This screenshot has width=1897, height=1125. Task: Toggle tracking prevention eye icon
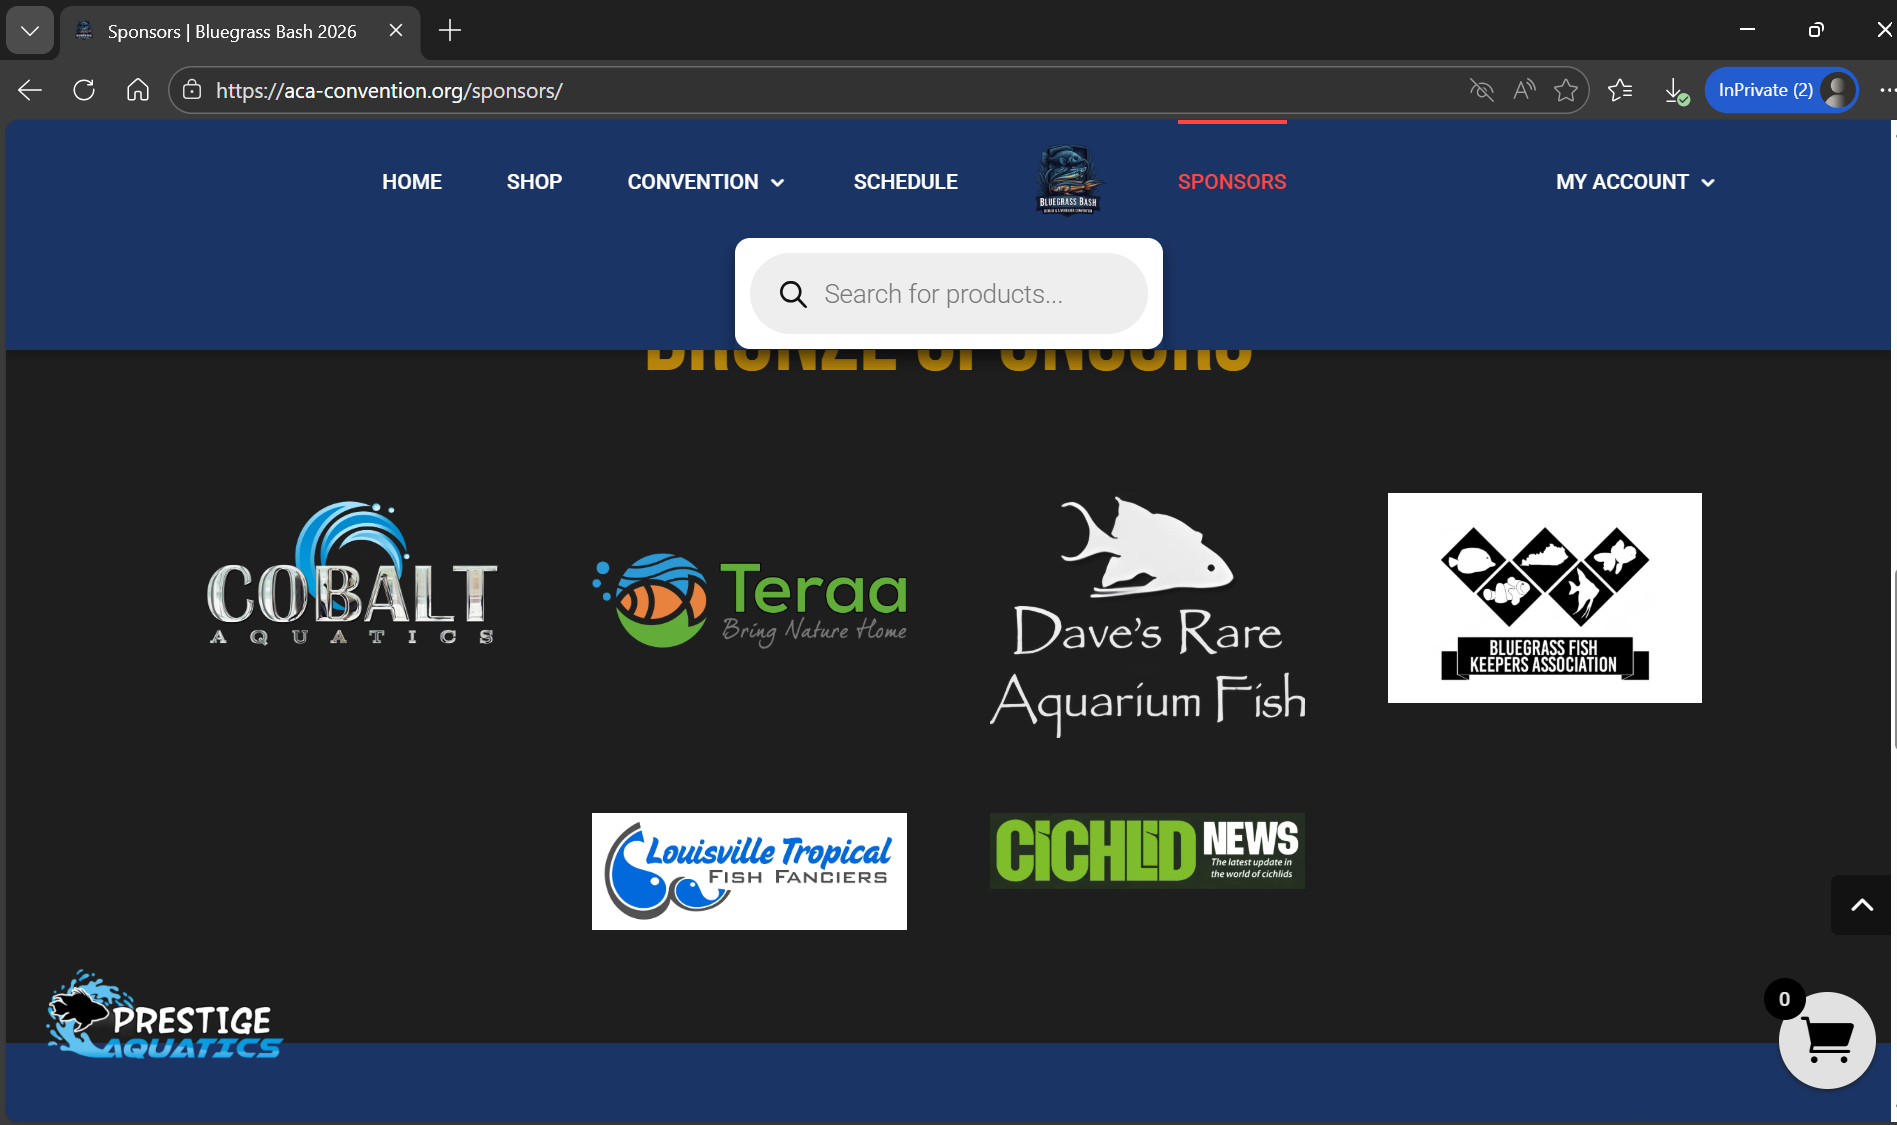click(1481, 90)
